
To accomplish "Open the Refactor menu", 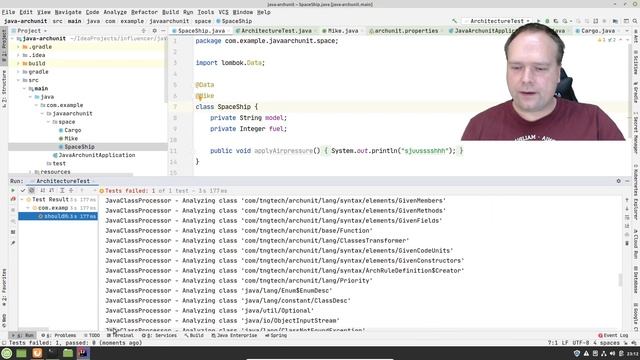I will pyautogui.click(x=144, y=12).
